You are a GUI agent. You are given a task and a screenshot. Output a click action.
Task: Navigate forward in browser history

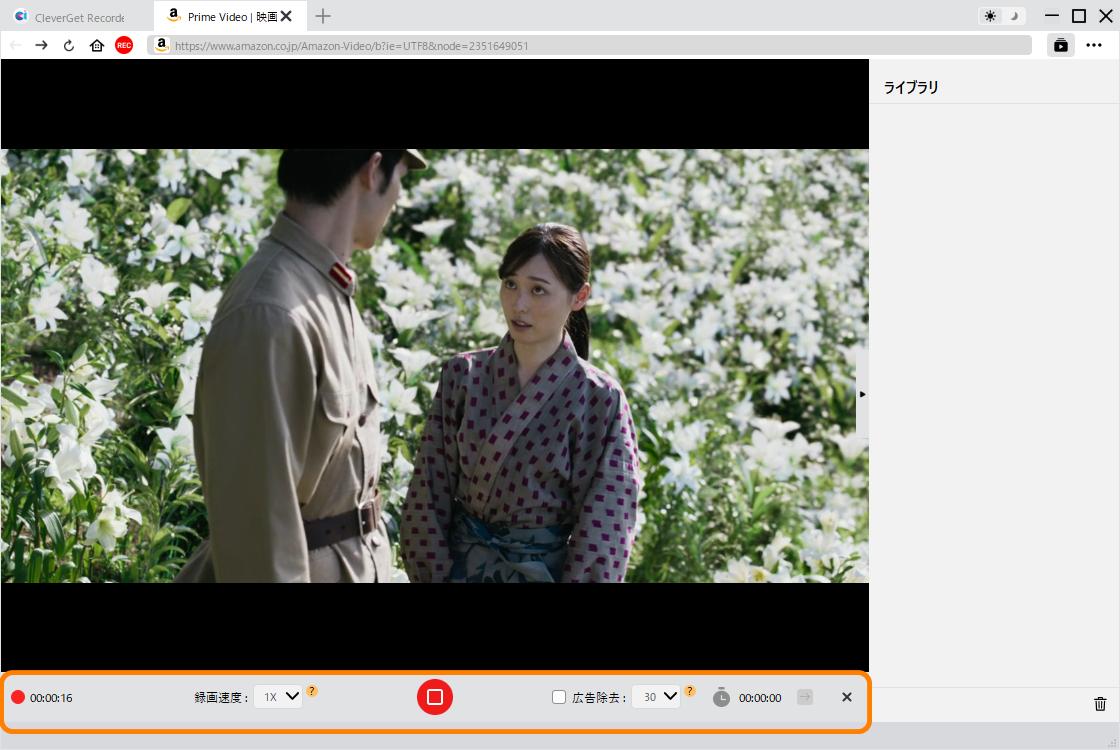point(41,46)
